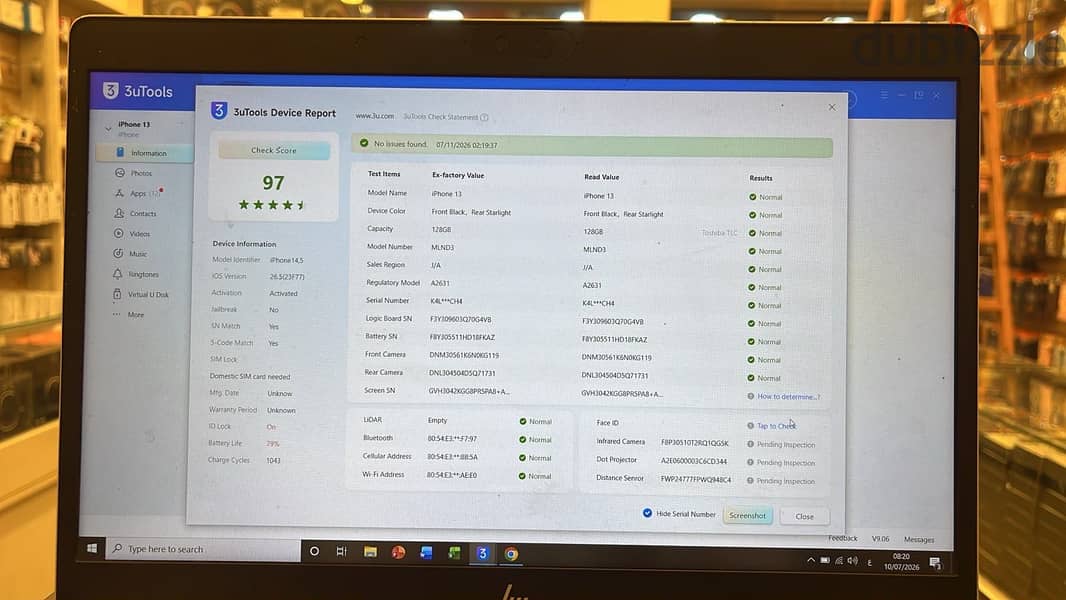Open Apps in the 3uTools sidebar
Image resolution: width=1066 pixels, height=600 pixels.
[138, 193]
